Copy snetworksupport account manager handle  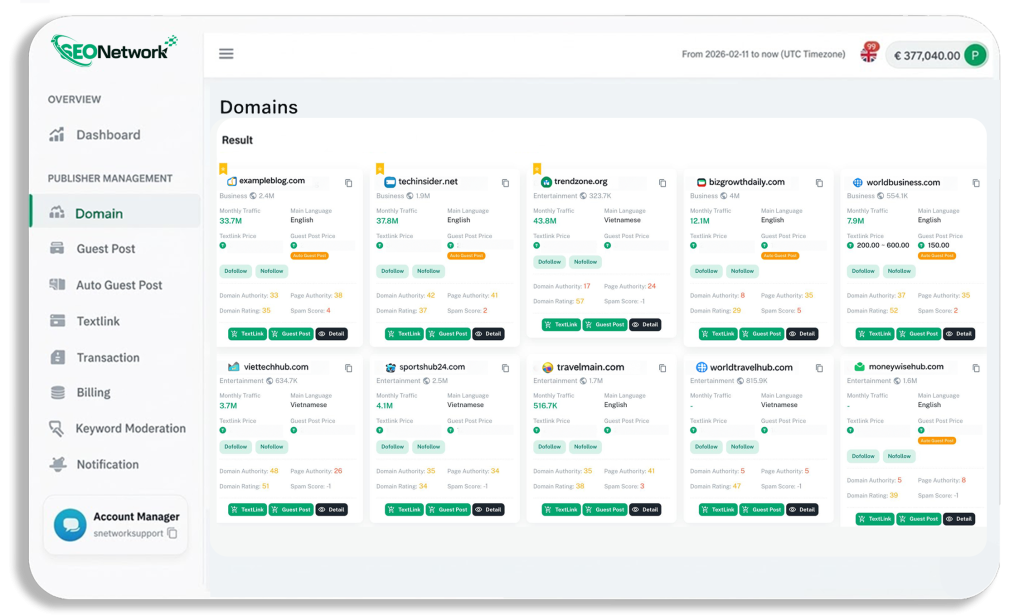[x=172, y=534]
